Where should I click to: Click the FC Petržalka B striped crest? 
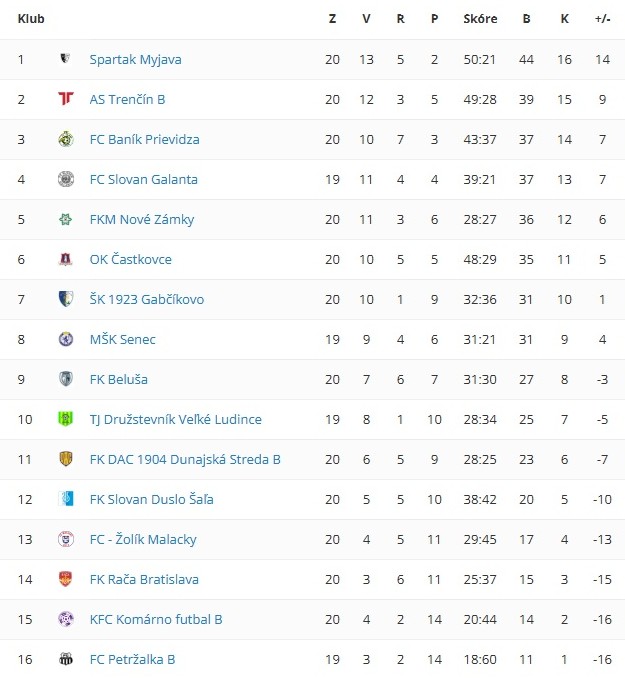click(66, 659)
